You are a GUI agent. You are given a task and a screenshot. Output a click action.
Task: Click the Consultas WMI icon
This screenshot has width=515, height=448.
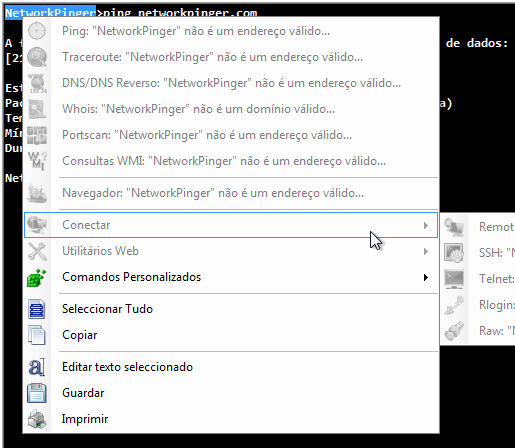(37, 161)
